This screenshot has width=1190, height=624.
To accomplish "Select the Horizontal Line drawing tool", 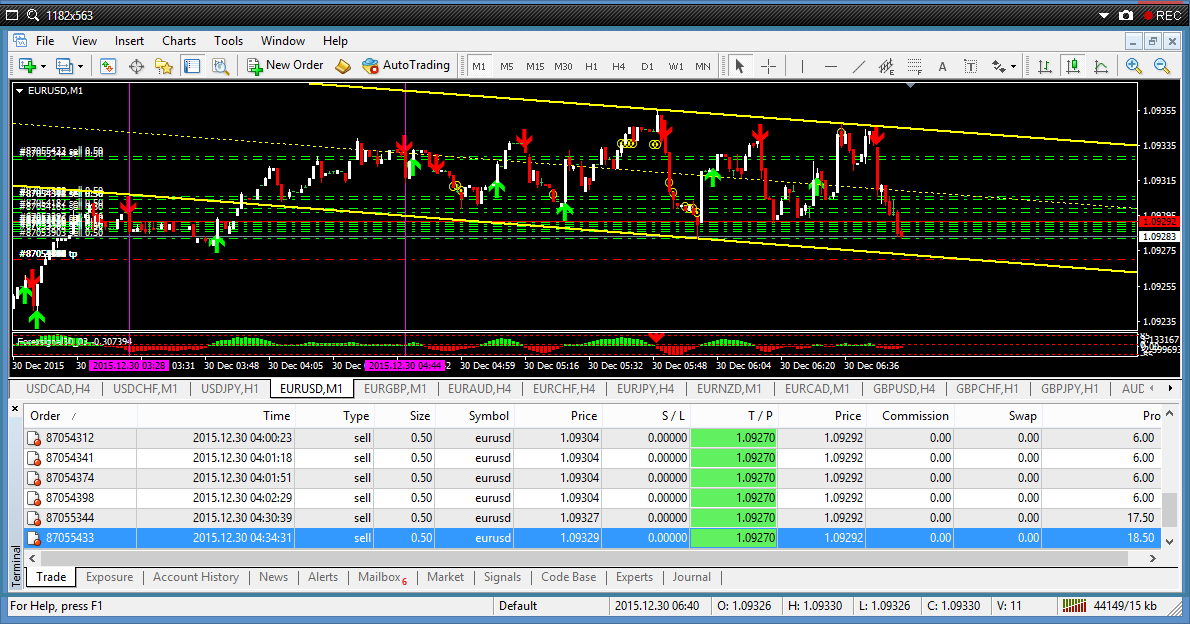I will point(830,66).
